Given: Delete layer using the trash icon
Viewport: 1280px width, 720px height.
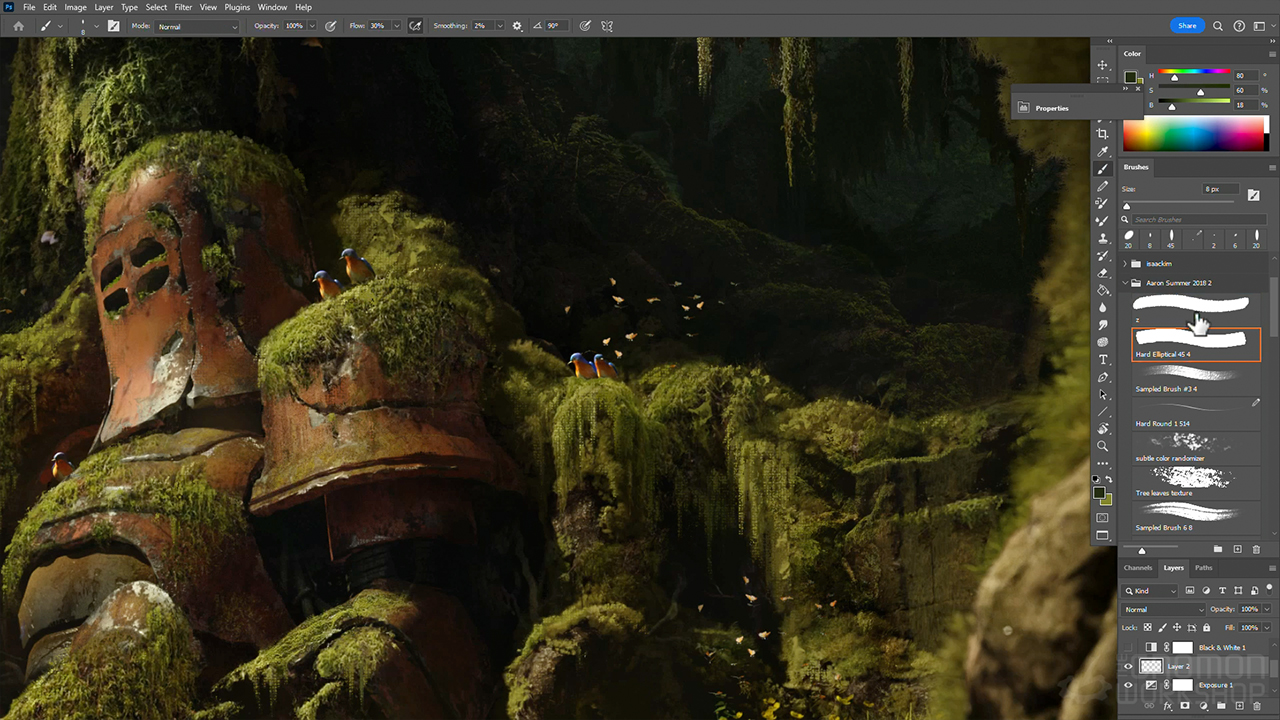Looking at the screenshot, I should [1257, 706].
